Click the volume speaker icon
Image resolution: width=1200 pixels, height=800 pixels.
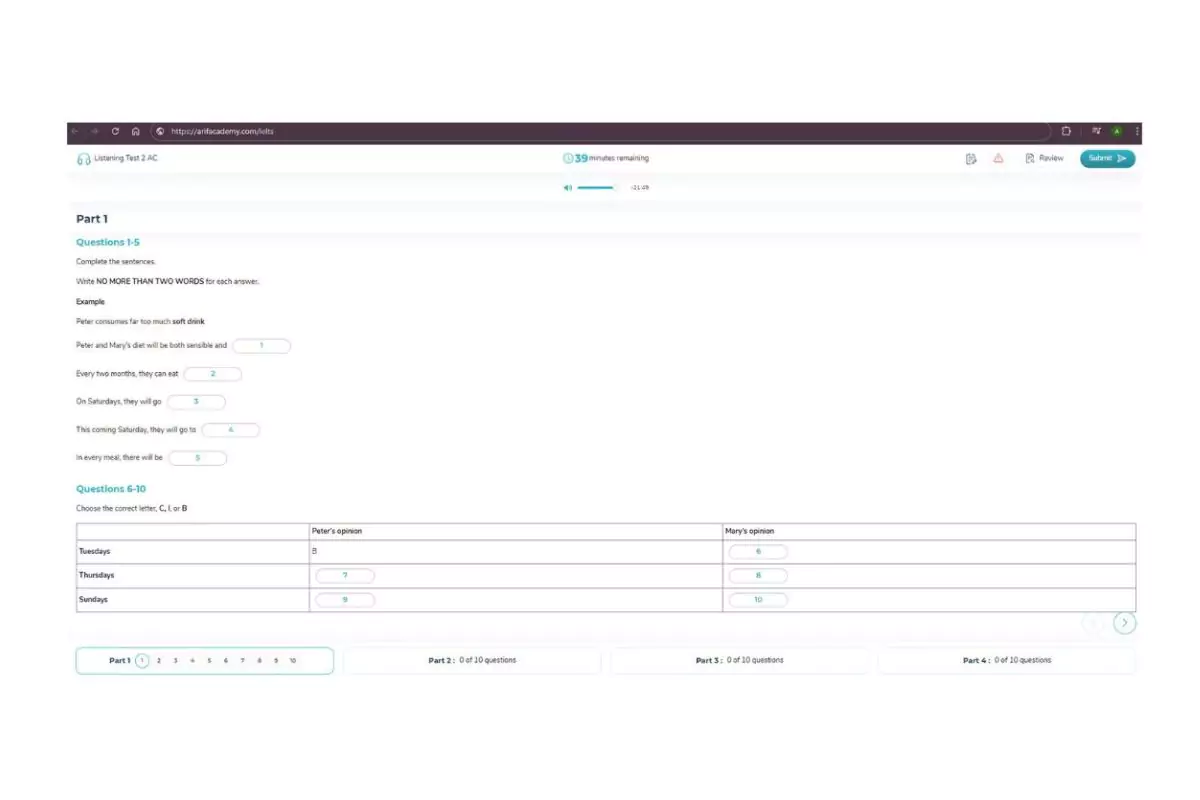567,187
